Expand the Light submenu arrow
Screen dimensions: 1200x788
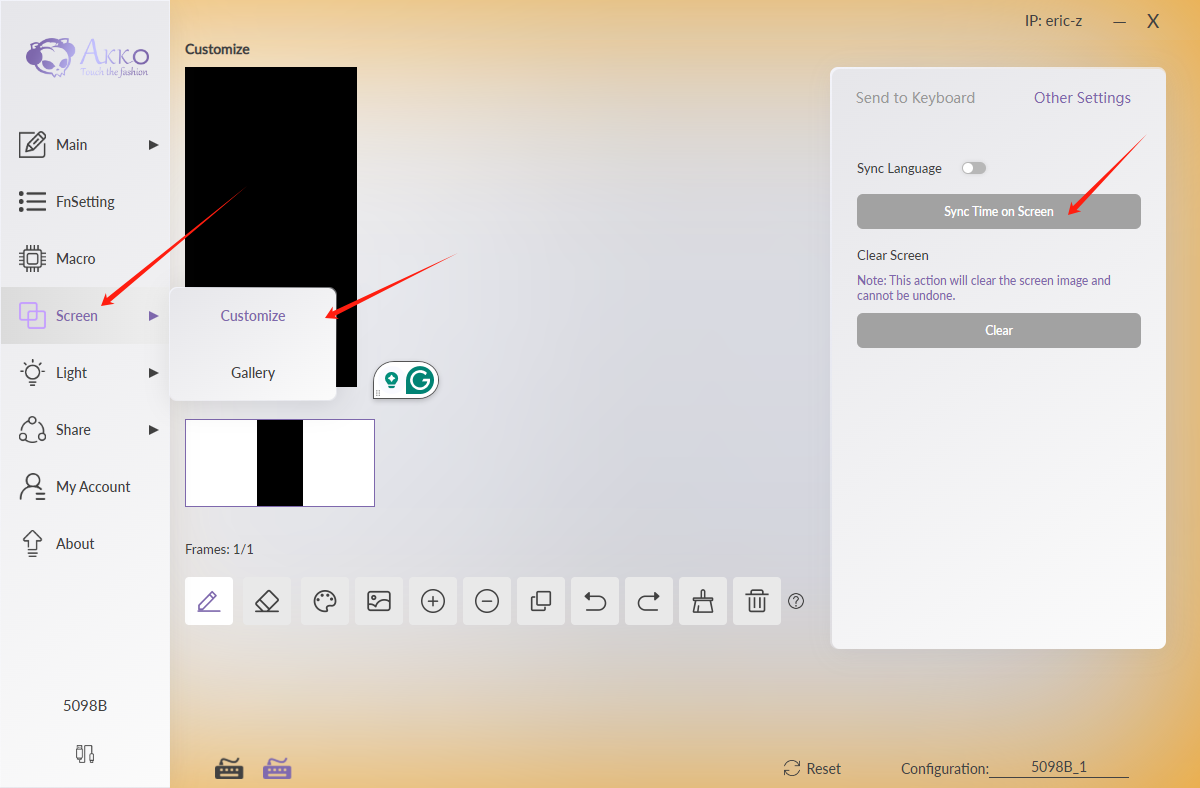[x=154, y=373]
